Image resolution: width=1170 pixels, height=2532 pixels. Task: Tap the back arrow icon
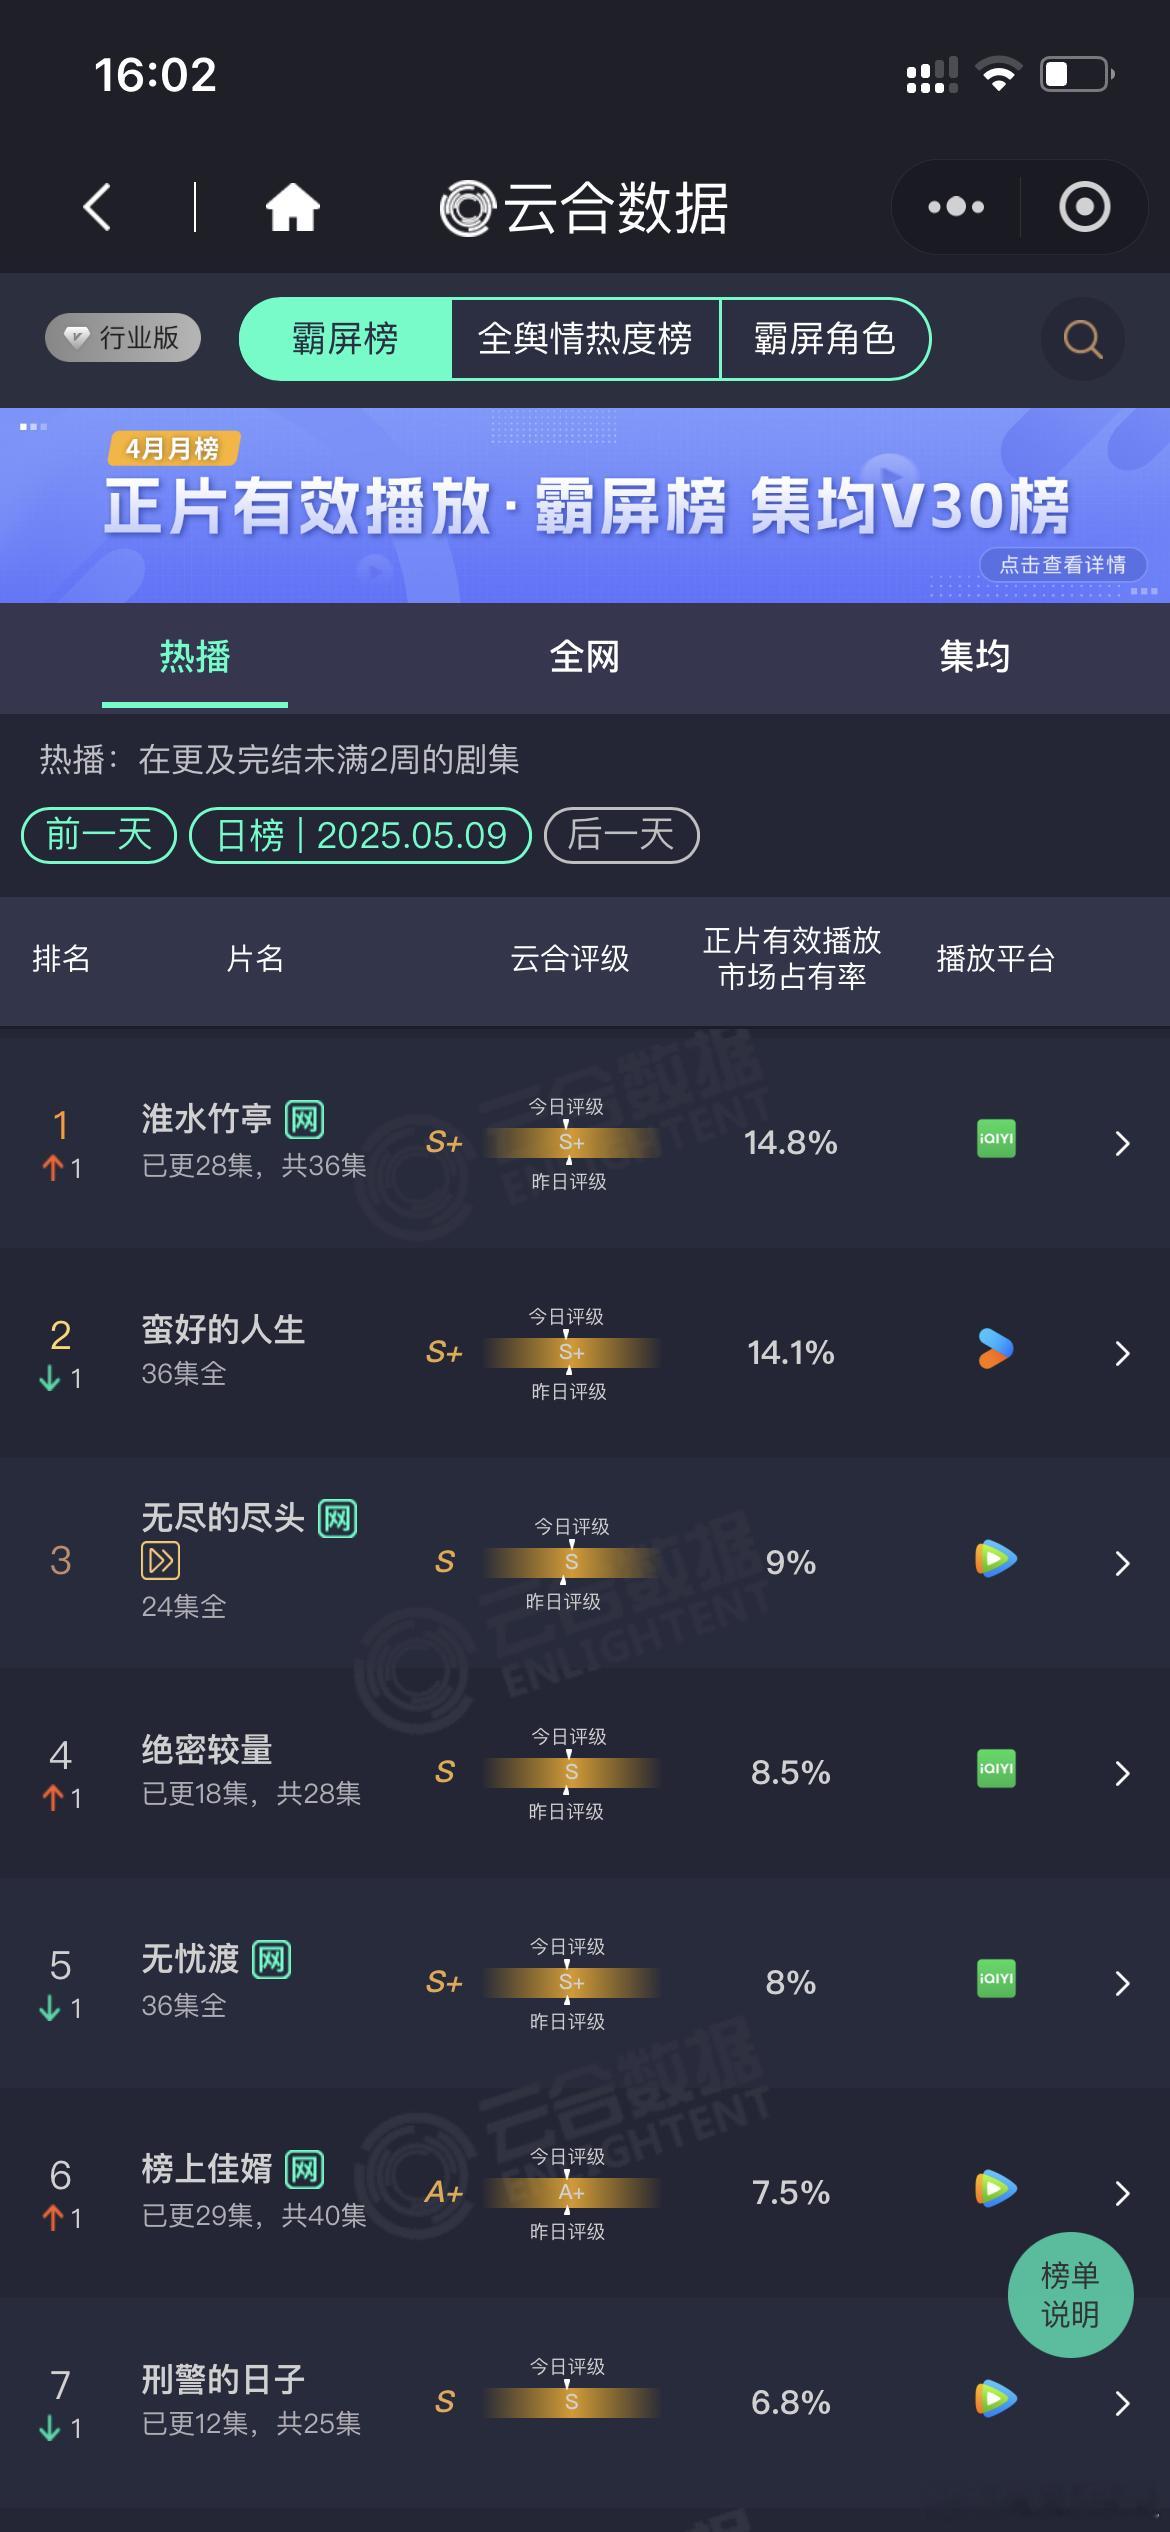(97, 208)
